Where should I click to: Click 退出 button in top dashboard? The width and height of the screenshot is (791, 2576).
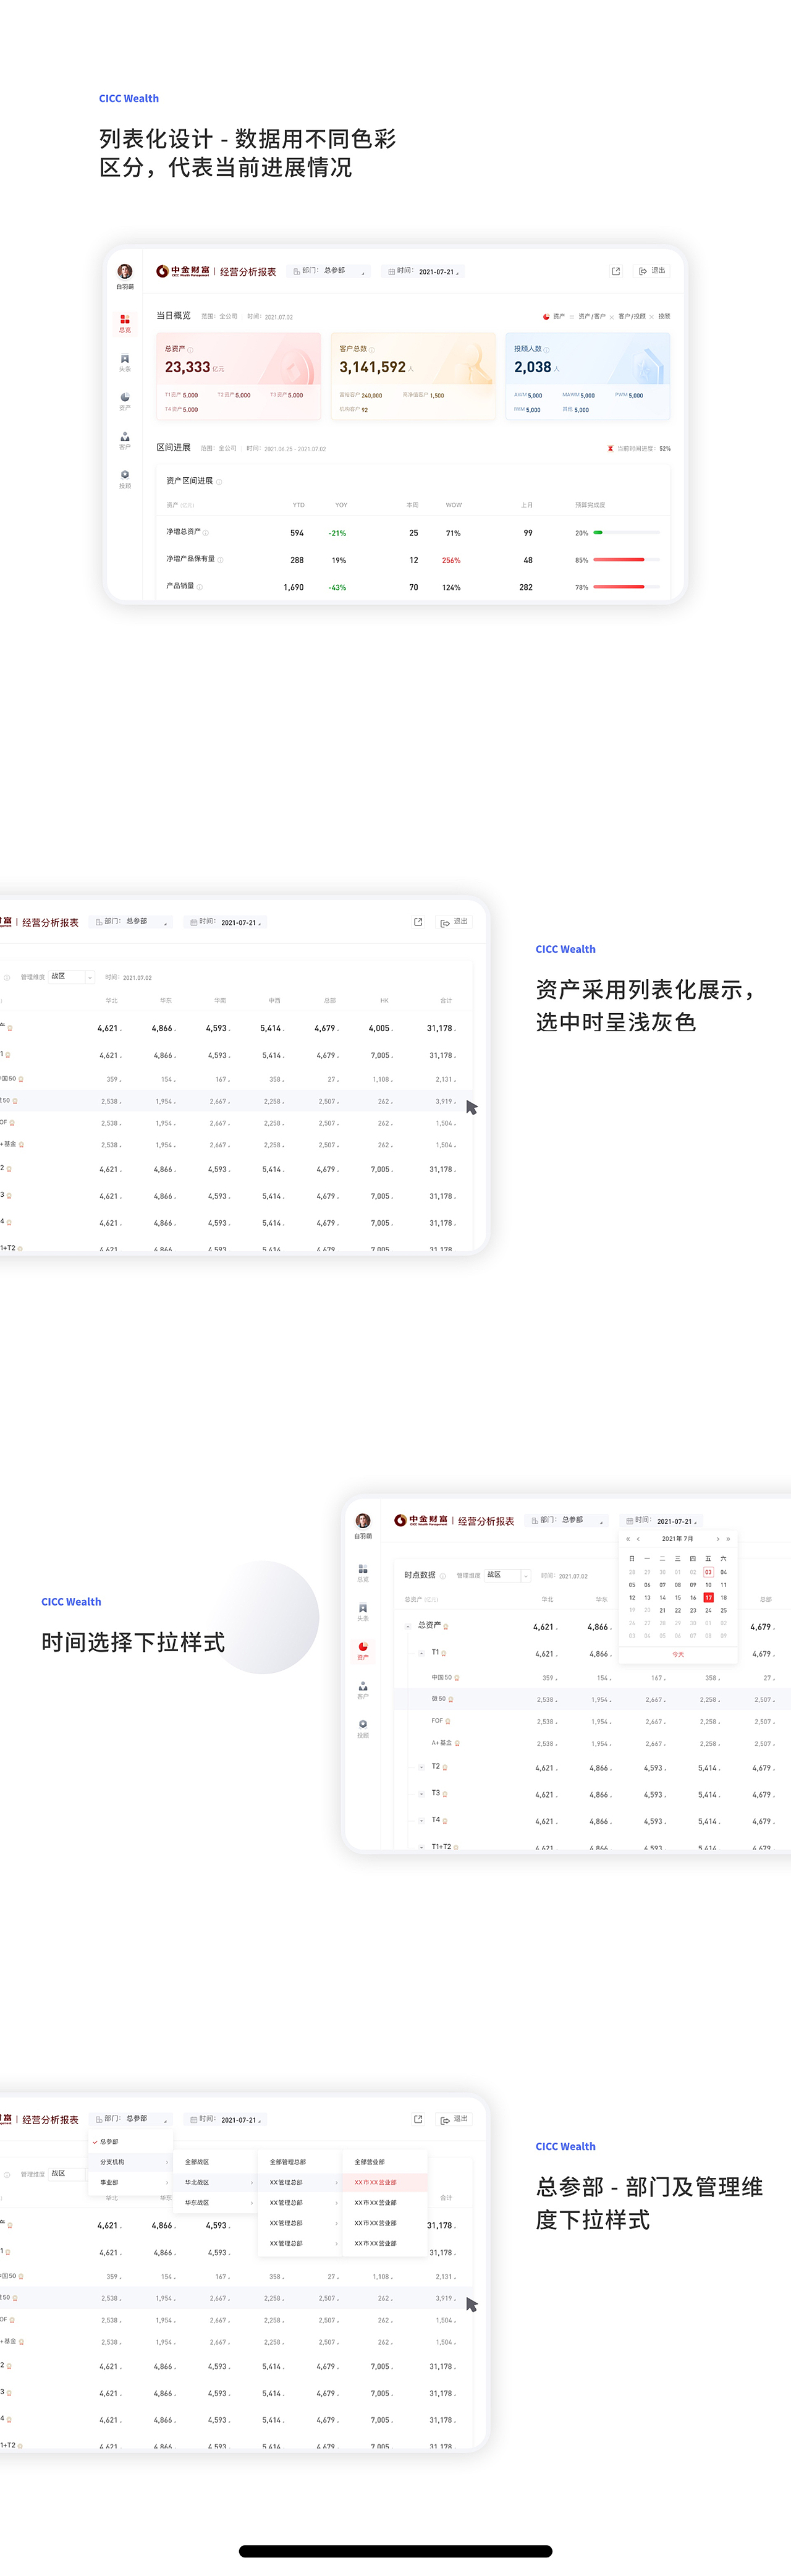pyautogui.click(x=652, y=271)
